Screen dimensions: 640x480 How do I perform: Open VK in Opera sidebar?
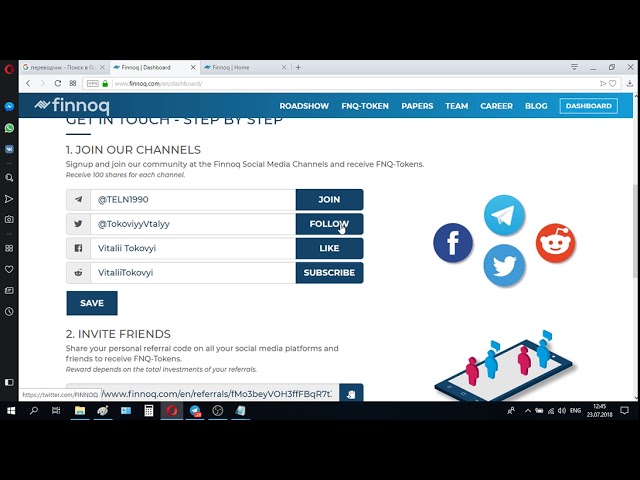click(x=9, y=149)
